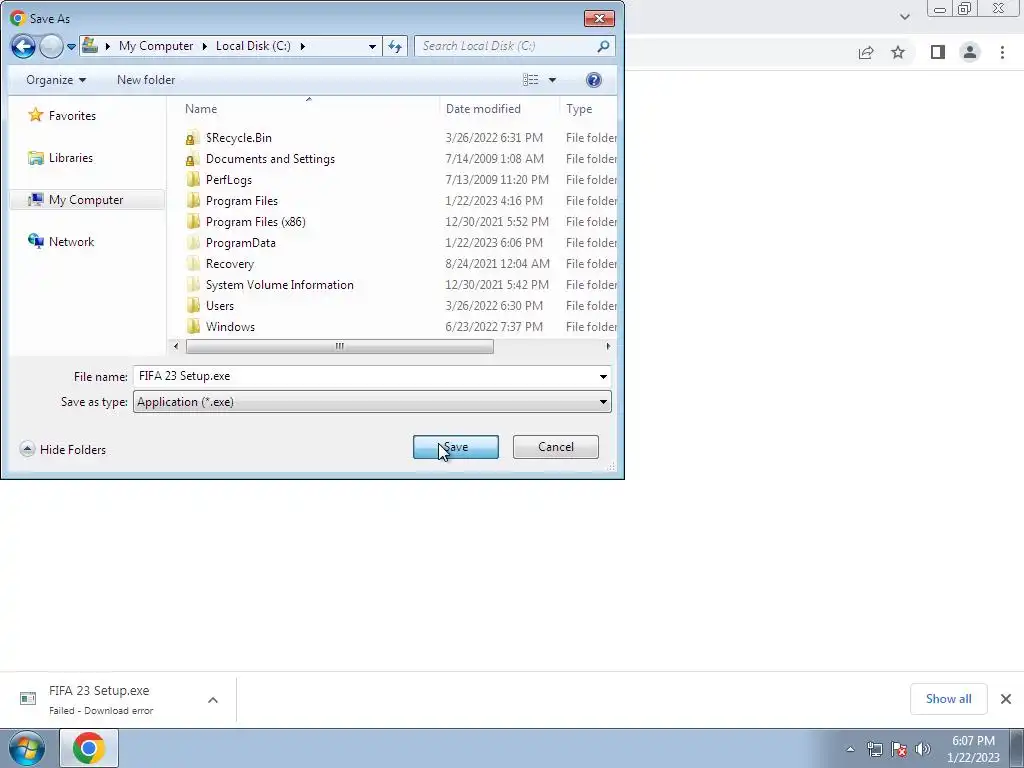Image resolution: width=1024 pixels, height=768 pixels.
Task: Select Network in the navigation pane
Action: click(71, 242)
